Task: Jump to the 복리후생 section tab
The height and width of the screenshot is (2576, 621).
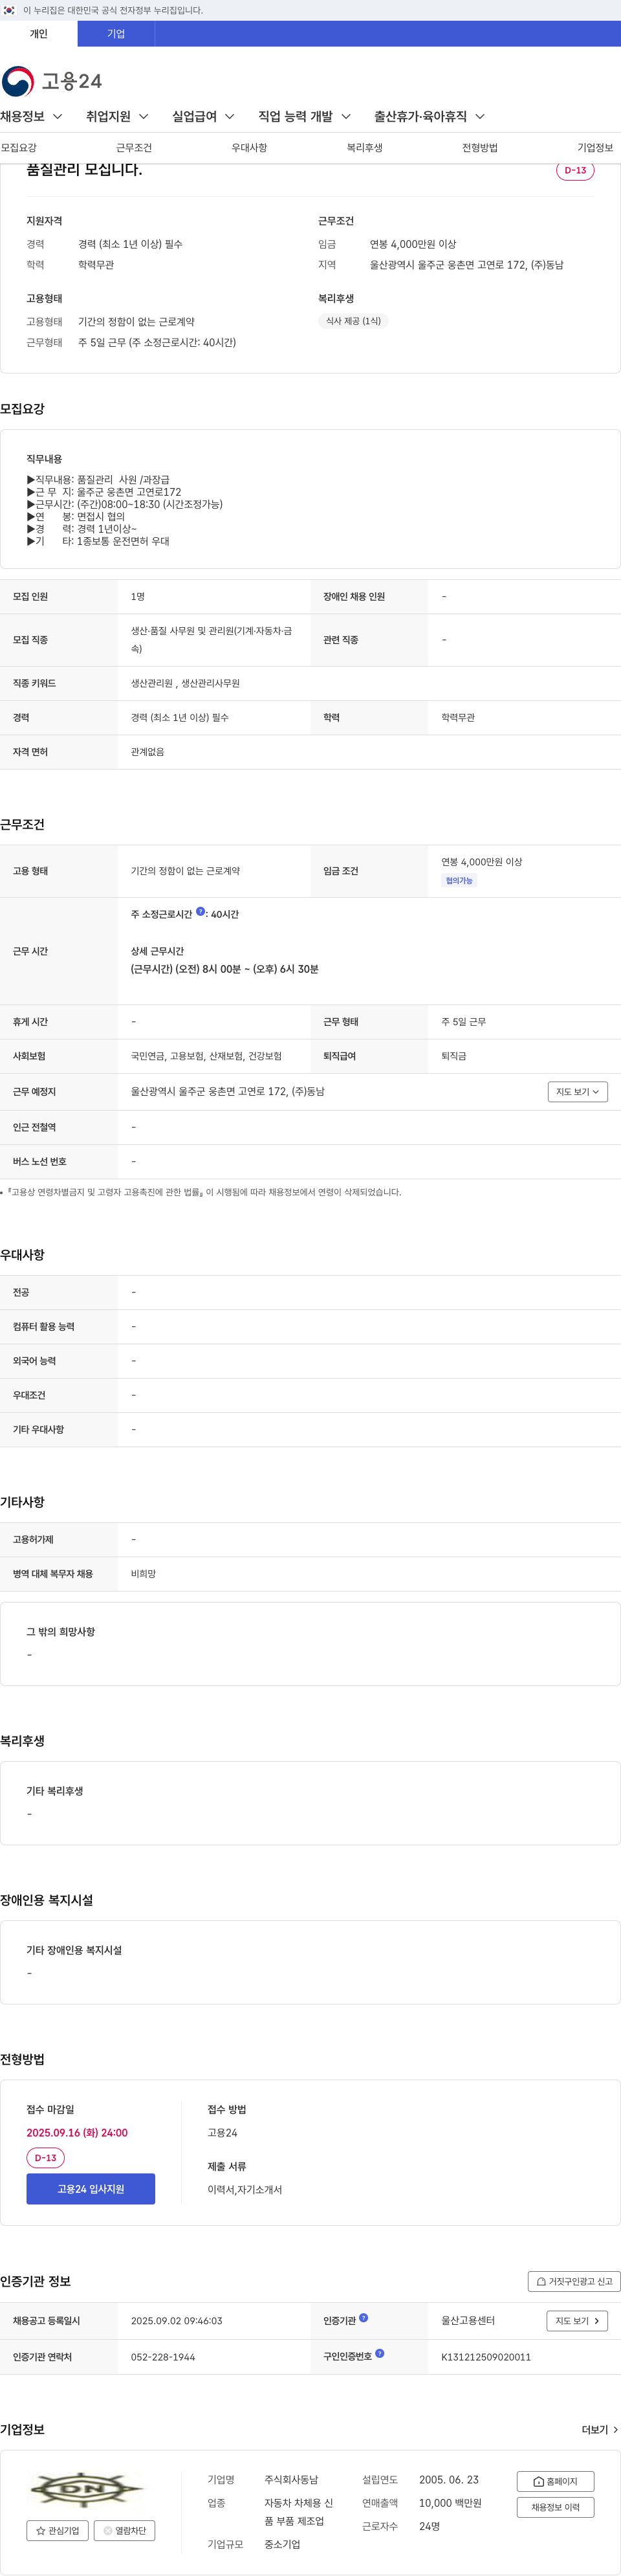Action: (365, 148)
